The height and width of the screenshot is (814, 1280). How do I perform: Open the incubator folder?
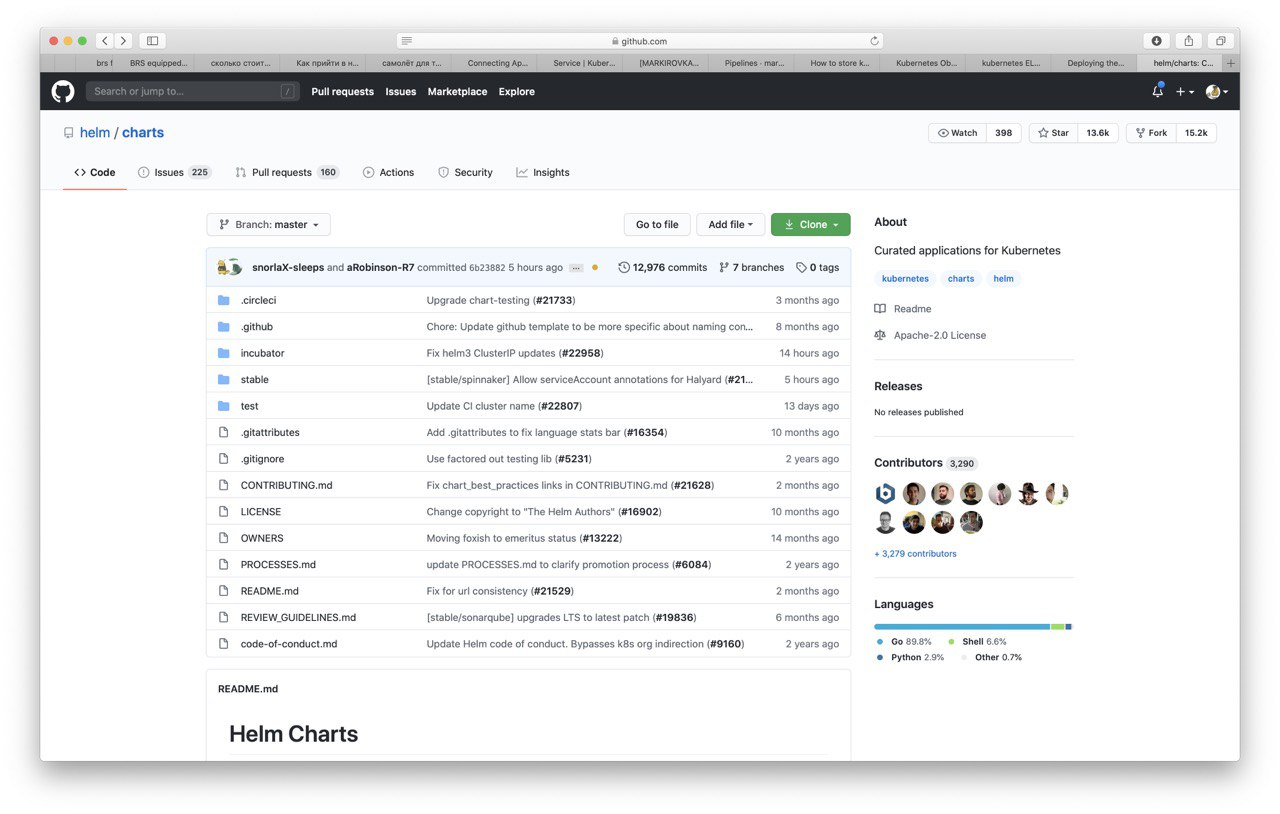pyautogui.click(x=262, y=353)
